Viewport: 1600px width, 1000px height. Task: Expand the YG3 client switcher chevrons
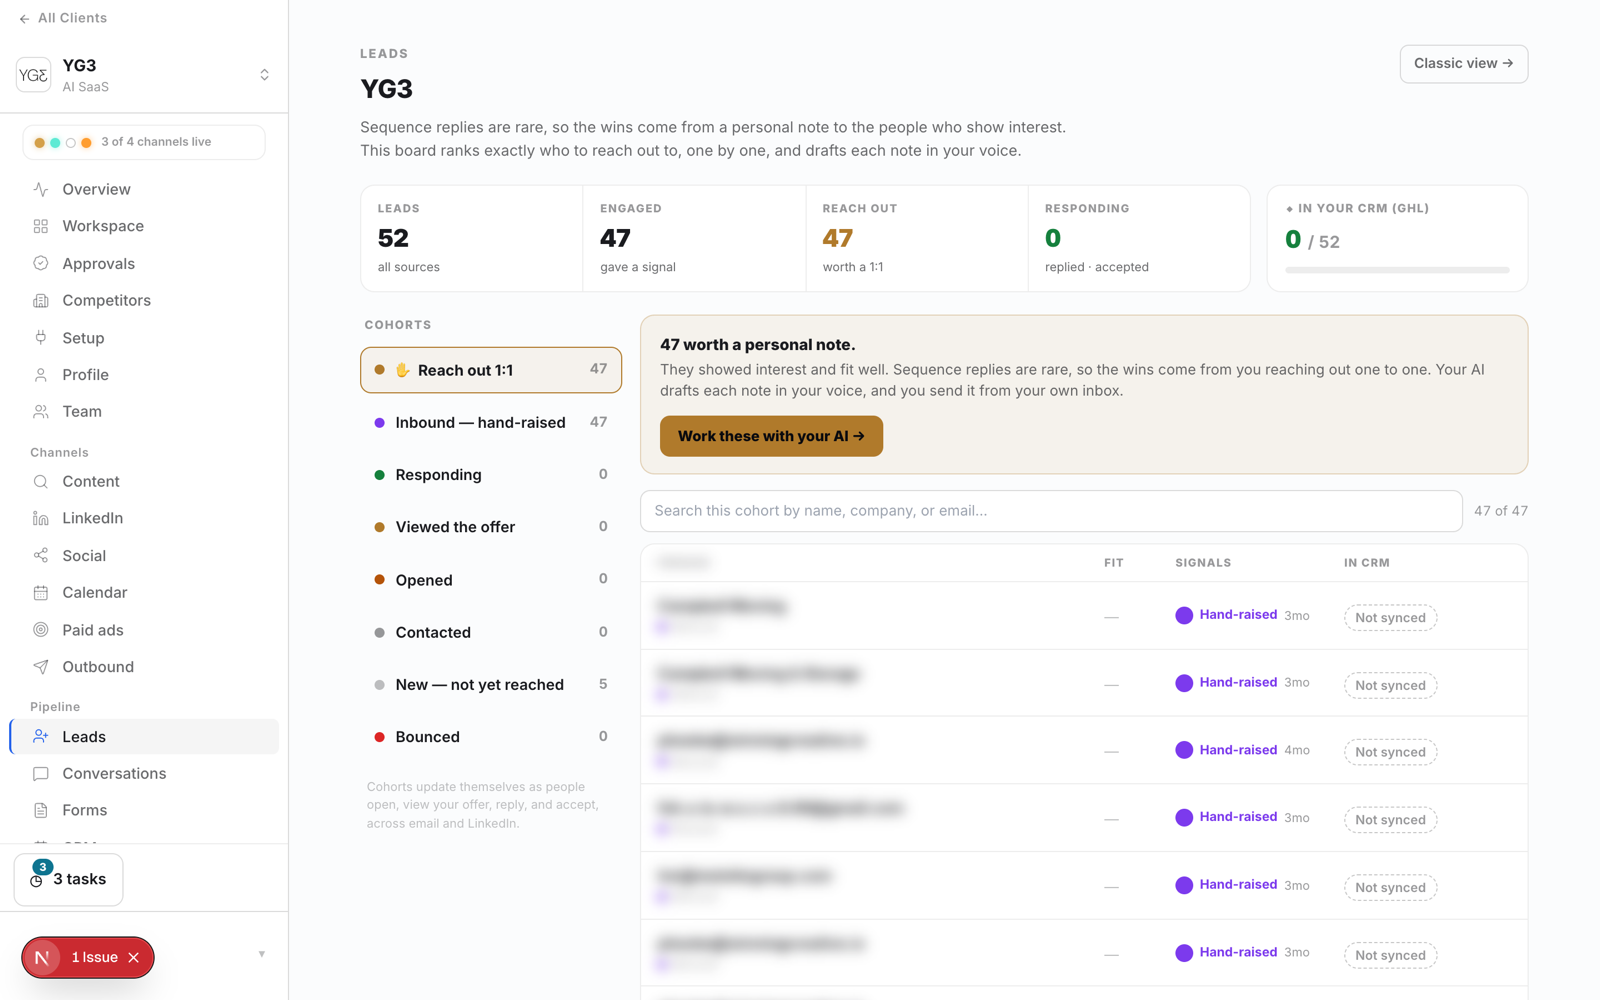pyautogui.click(x=264, y=75)
